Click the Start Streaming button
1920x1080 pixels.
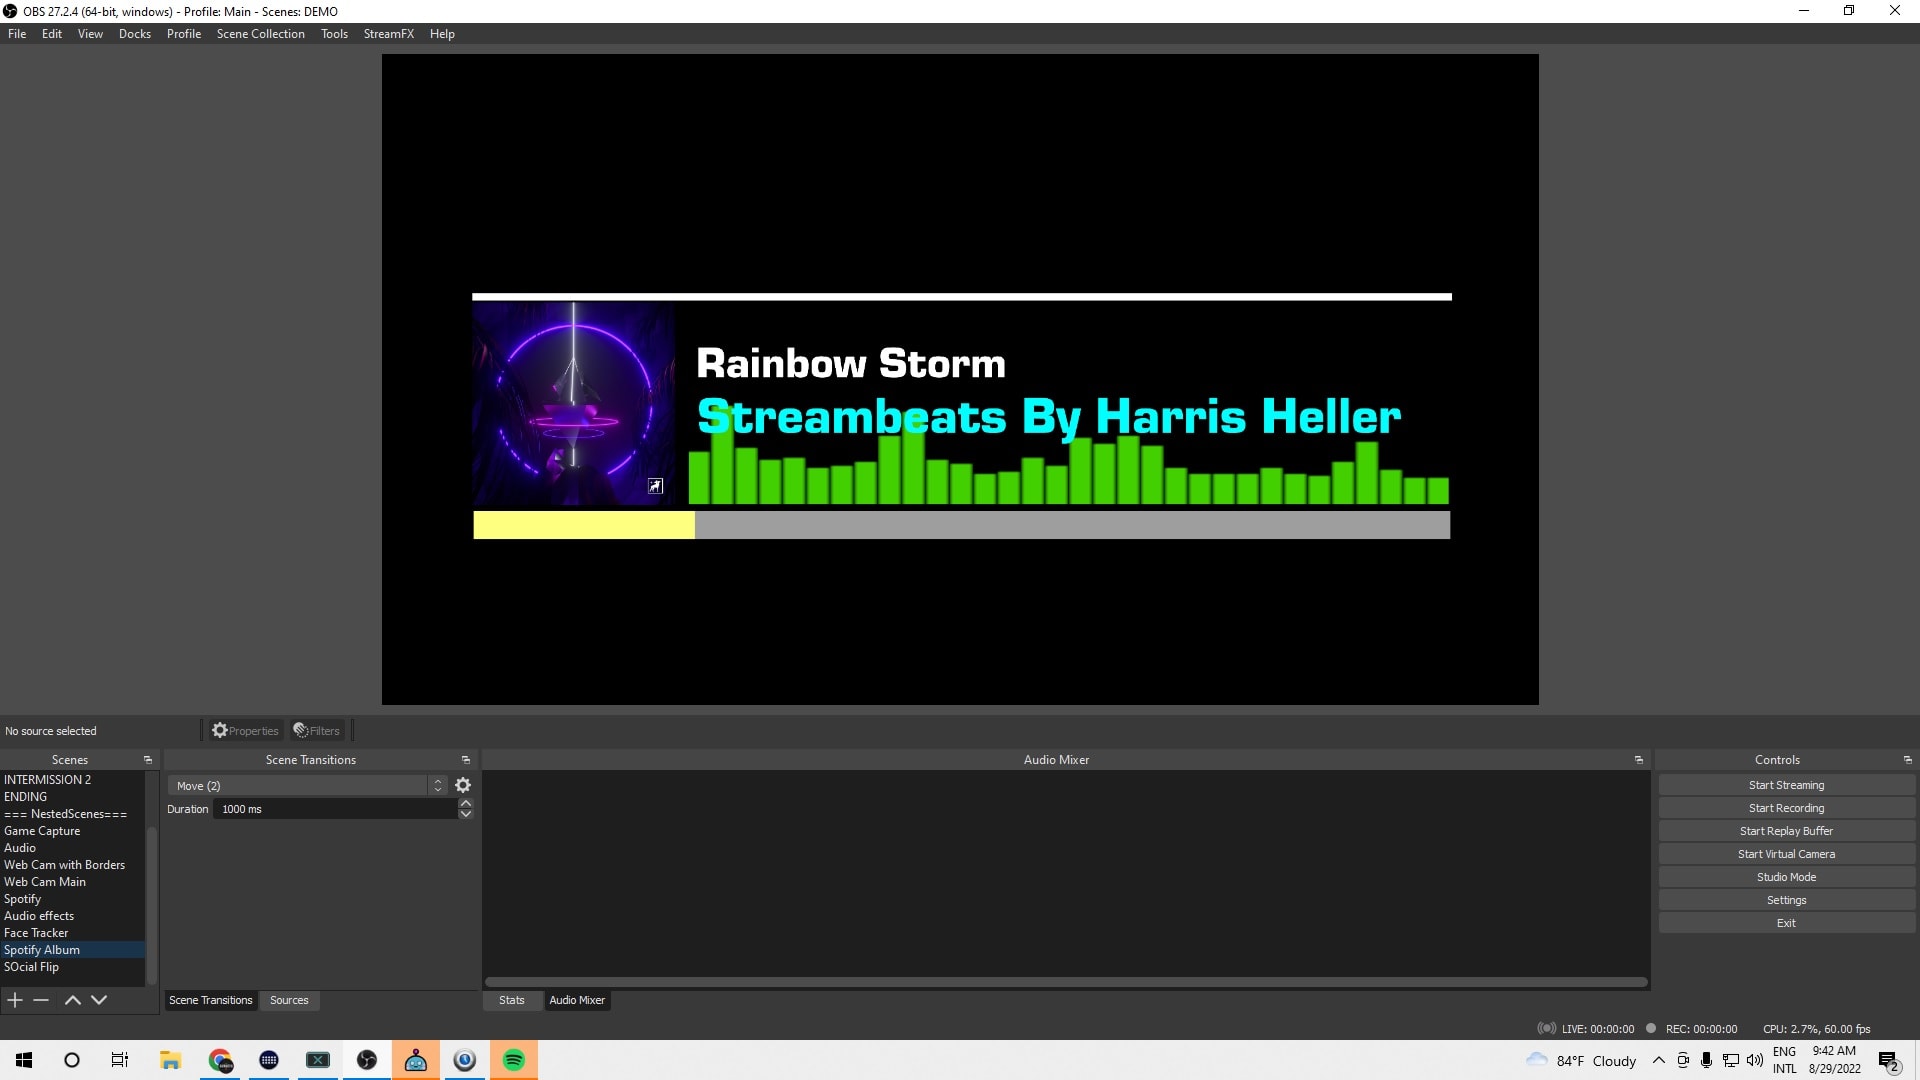click(1785, 785)
